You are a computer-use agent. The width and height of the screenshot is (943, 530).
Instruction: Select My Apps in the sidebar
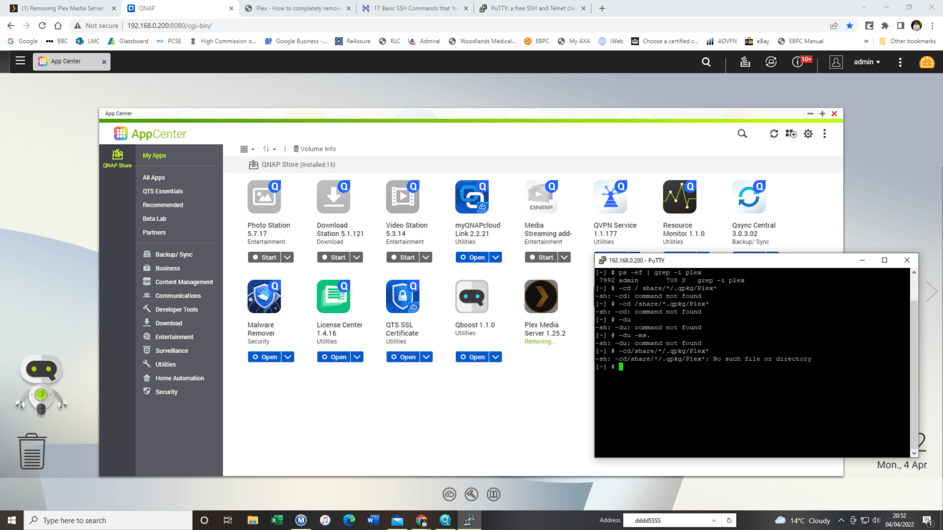[155, 155]
